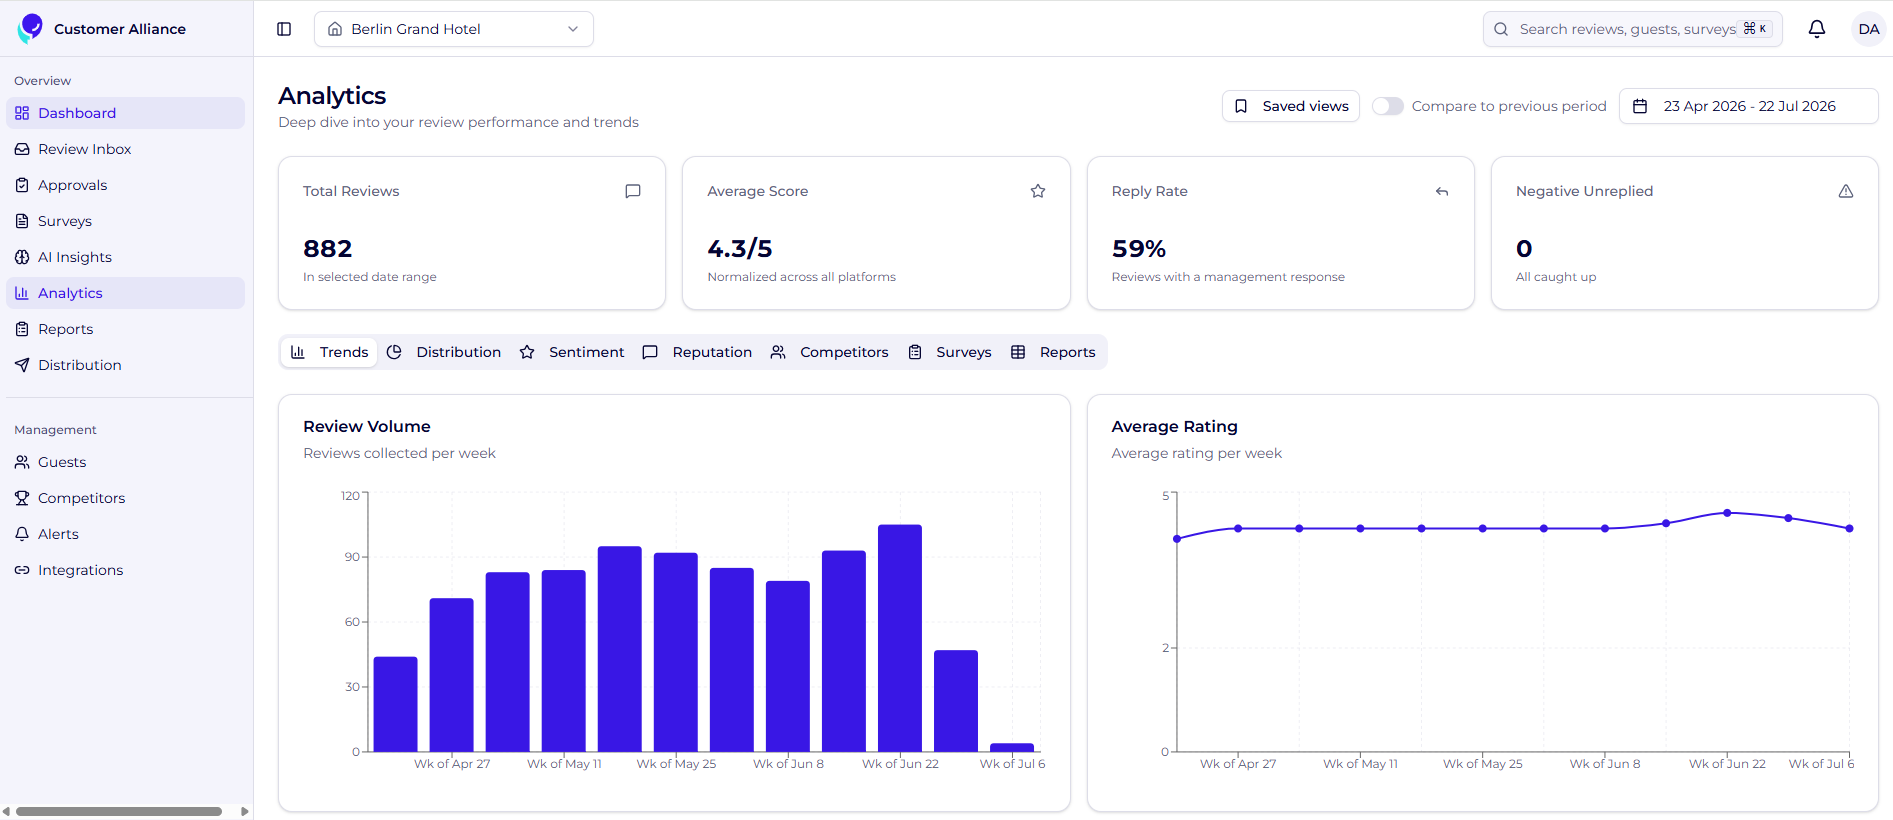
Task: Click the bookmark icon in Saved views
Action: (1241, 106)
